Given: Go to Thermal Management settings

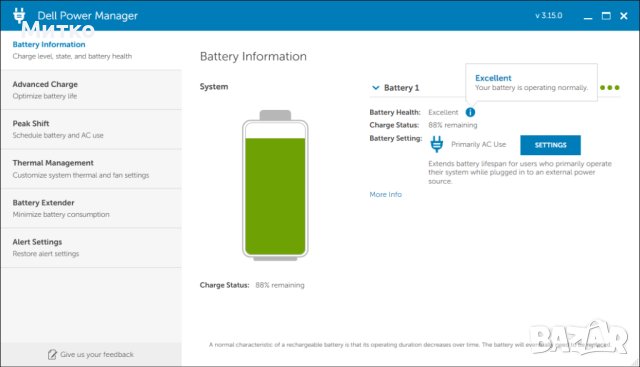Looking at the screenshot, I should (91, 169).
